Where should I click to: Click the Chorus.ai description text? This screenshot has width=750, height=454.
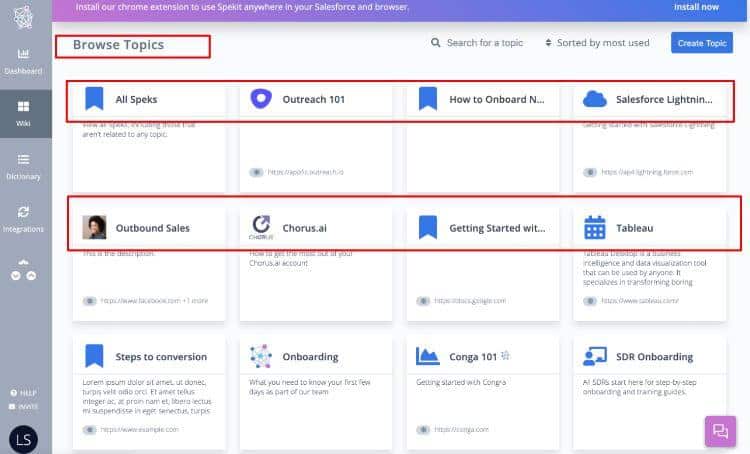click(301, 258)
